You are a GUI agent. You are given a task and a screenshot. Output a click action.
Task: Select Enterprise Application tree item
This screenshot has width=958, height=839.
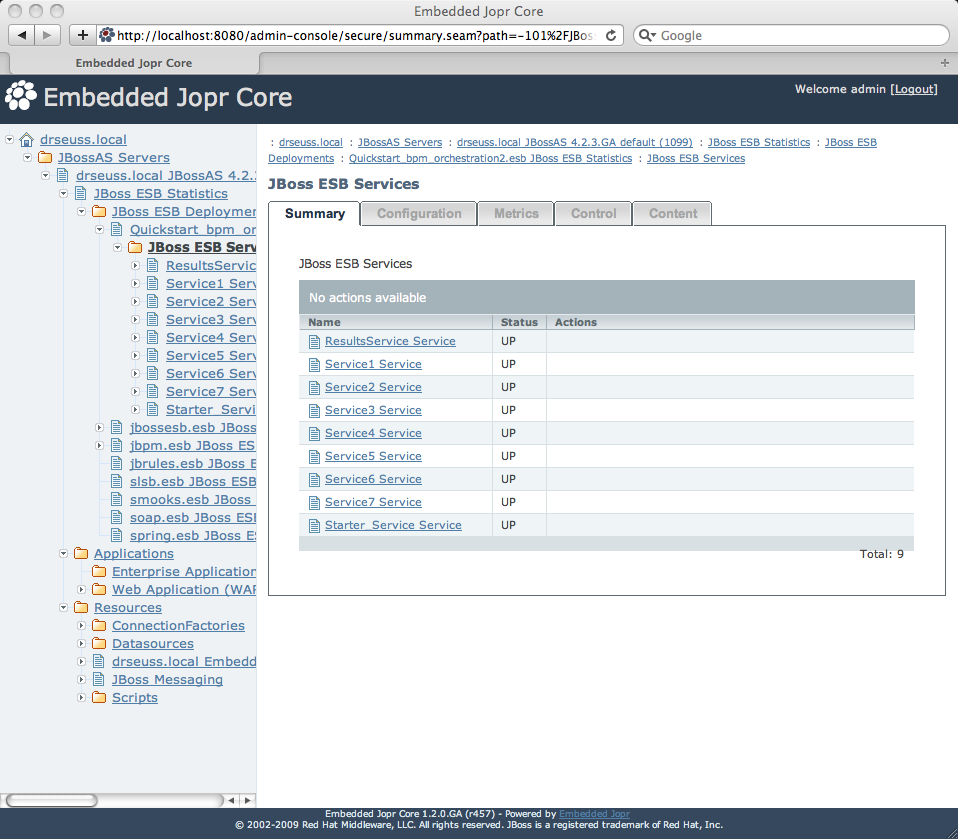coord(184,571)
